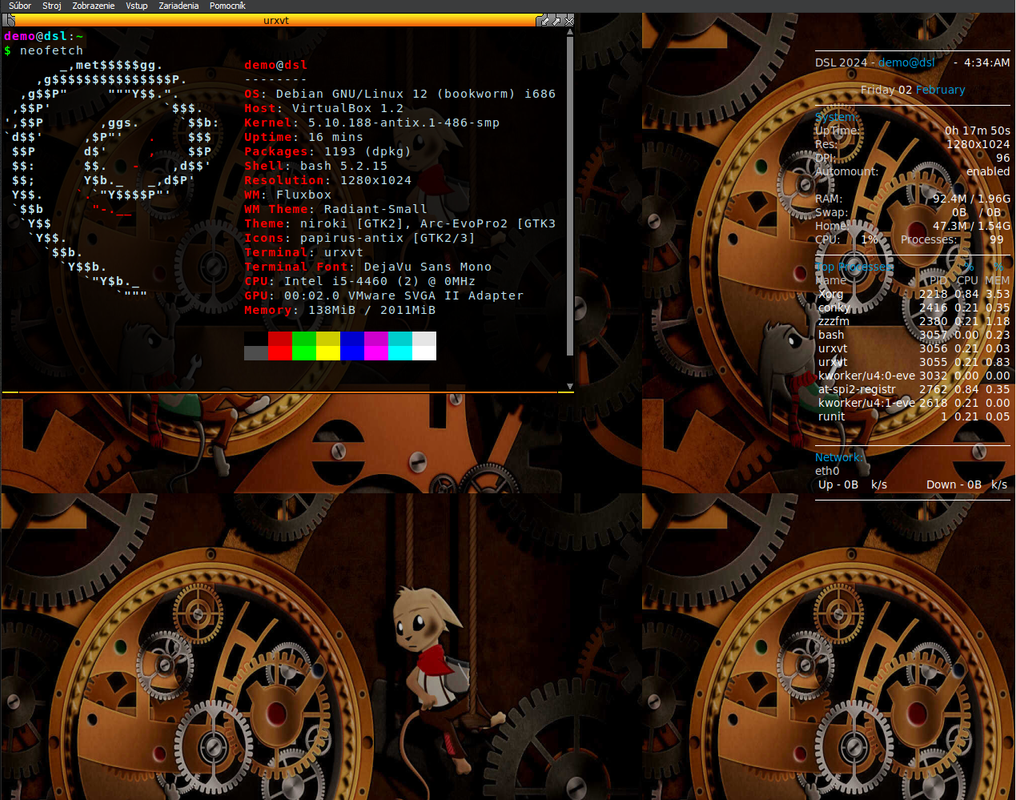Click the 'Resolution: 1280x1024' line in terminal
This screenshot has width=1016, height=800.
pos(328,180)
